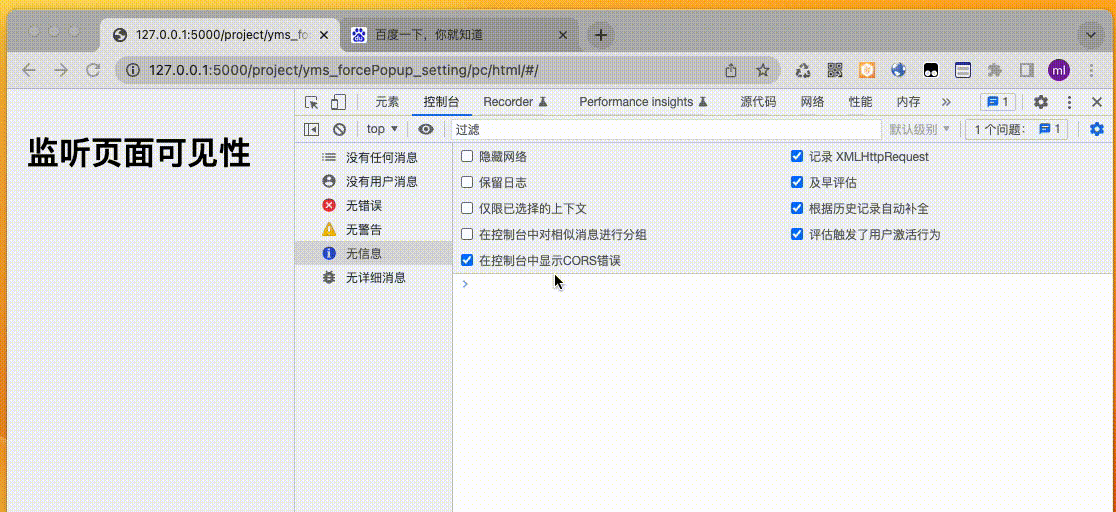Bookmark this page with star icon

(763, 70)
